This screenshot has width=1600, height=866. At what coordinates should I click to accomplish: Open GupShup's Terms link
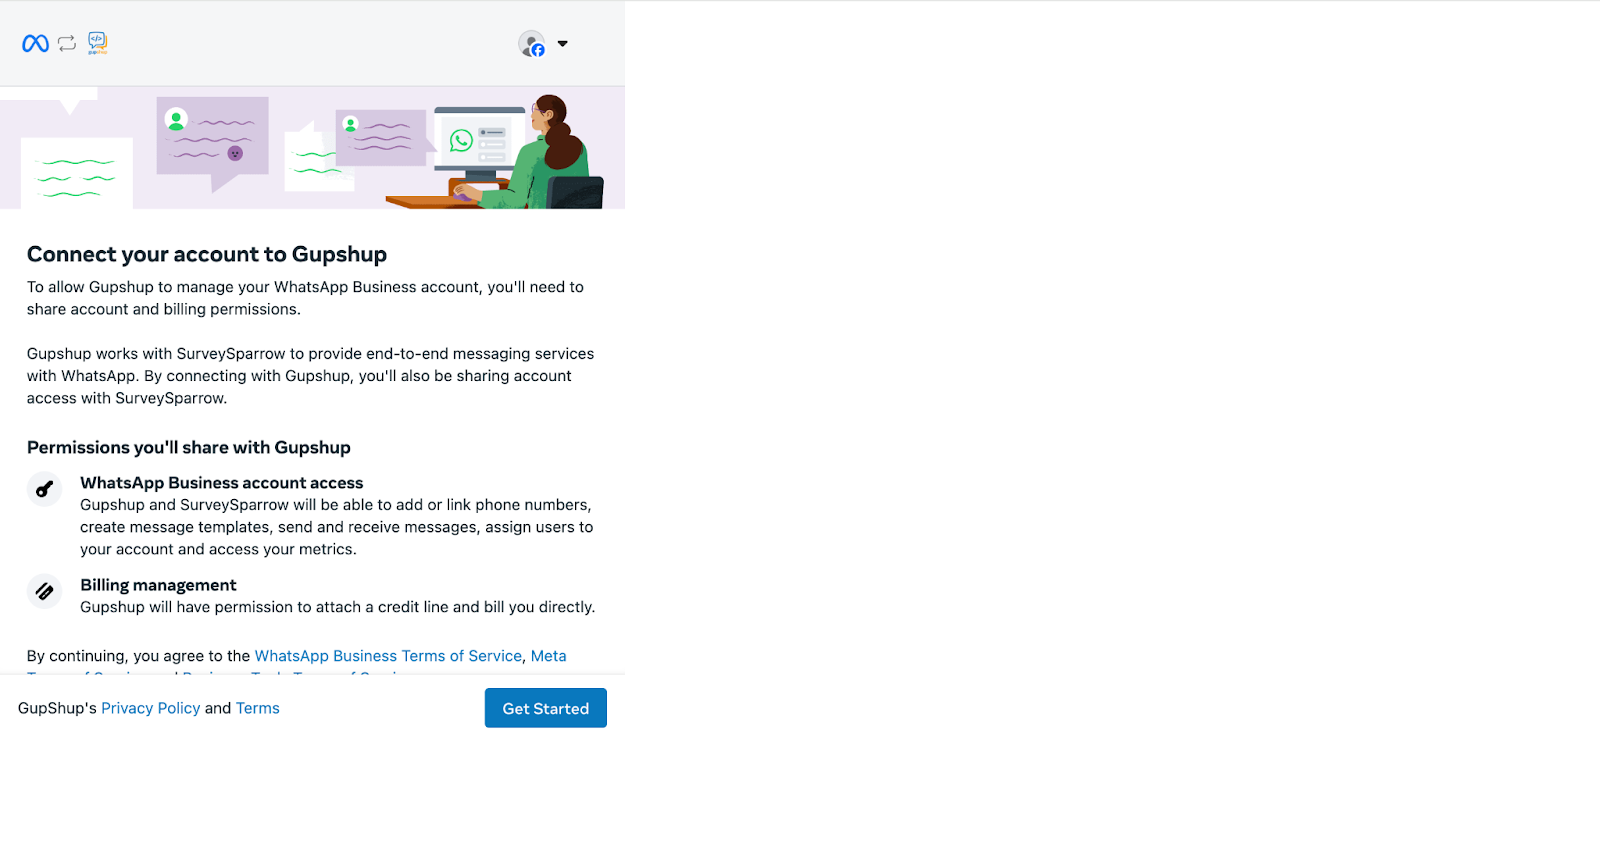pos(258,708)
